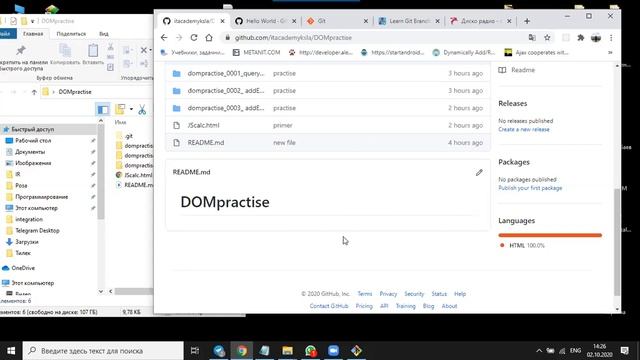Go back in Chrome browser
The height and width of the screenshot is (360, 640).
click(164, 38)
